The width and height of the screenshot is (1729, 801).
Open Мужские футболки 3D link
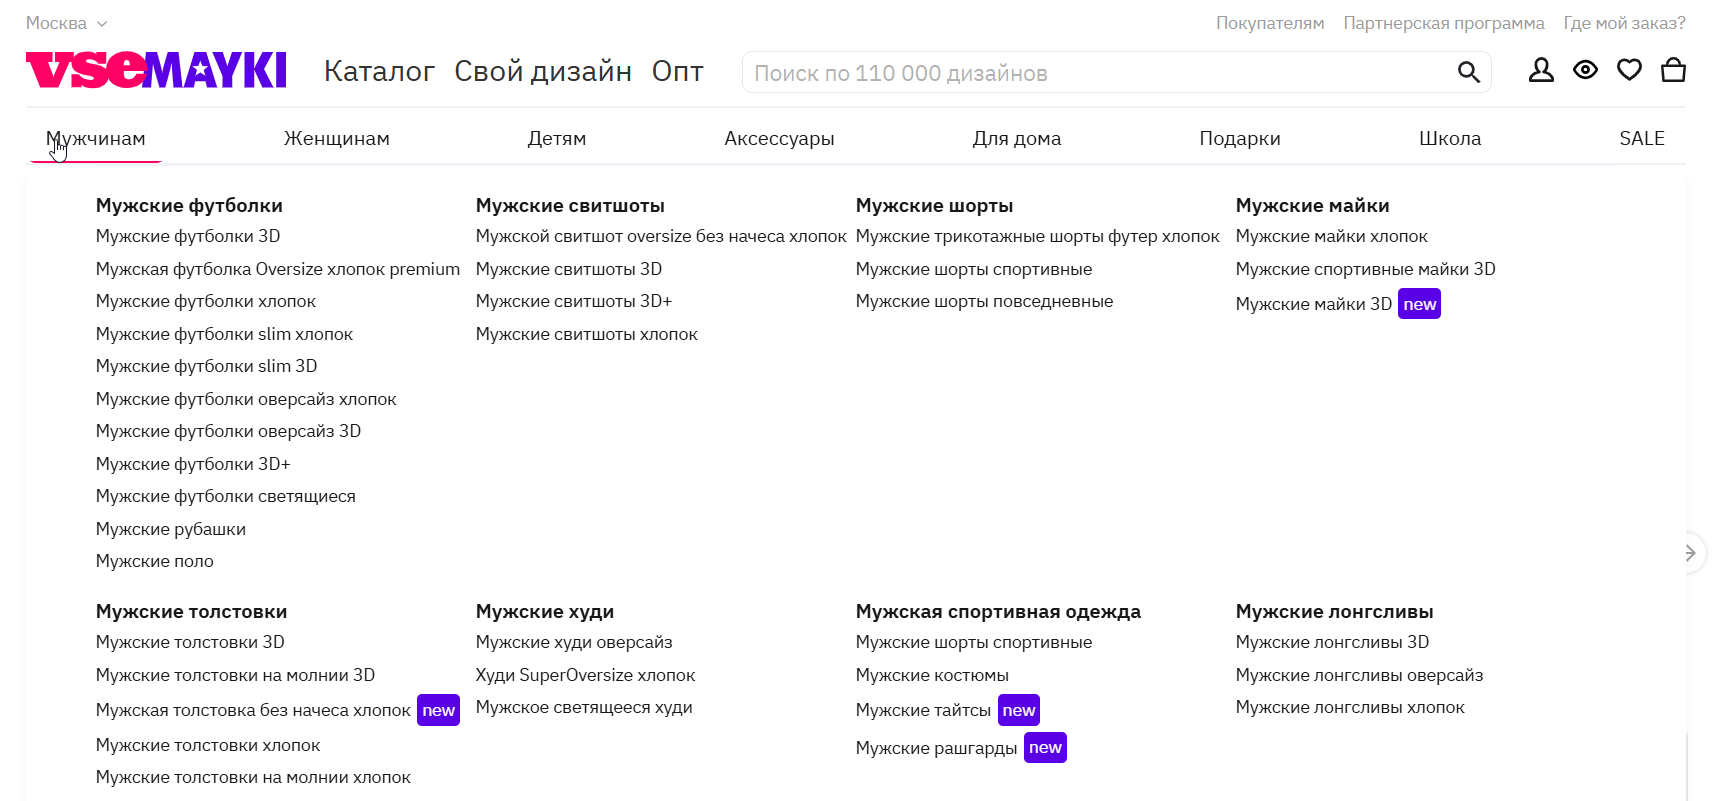click(x=188, y=236)
